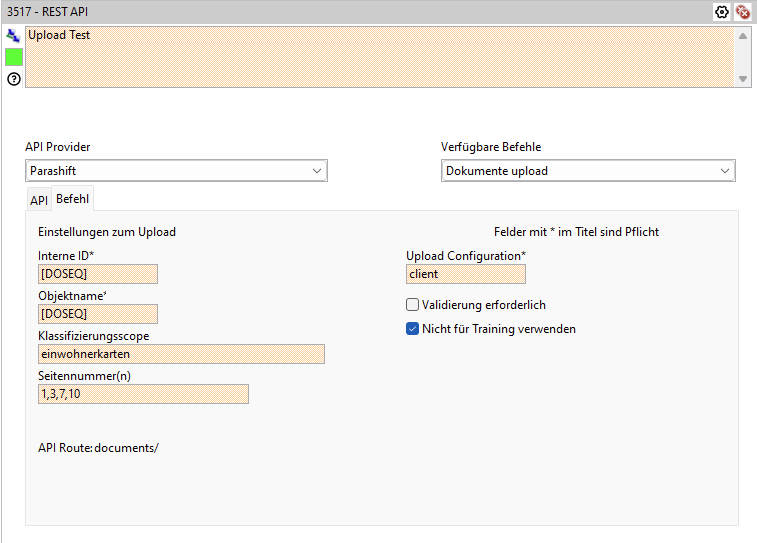This screenshot has width=757, height=543.
Task: Edit the Seitennummer(n) field
Action: click(x=143, y=394)
